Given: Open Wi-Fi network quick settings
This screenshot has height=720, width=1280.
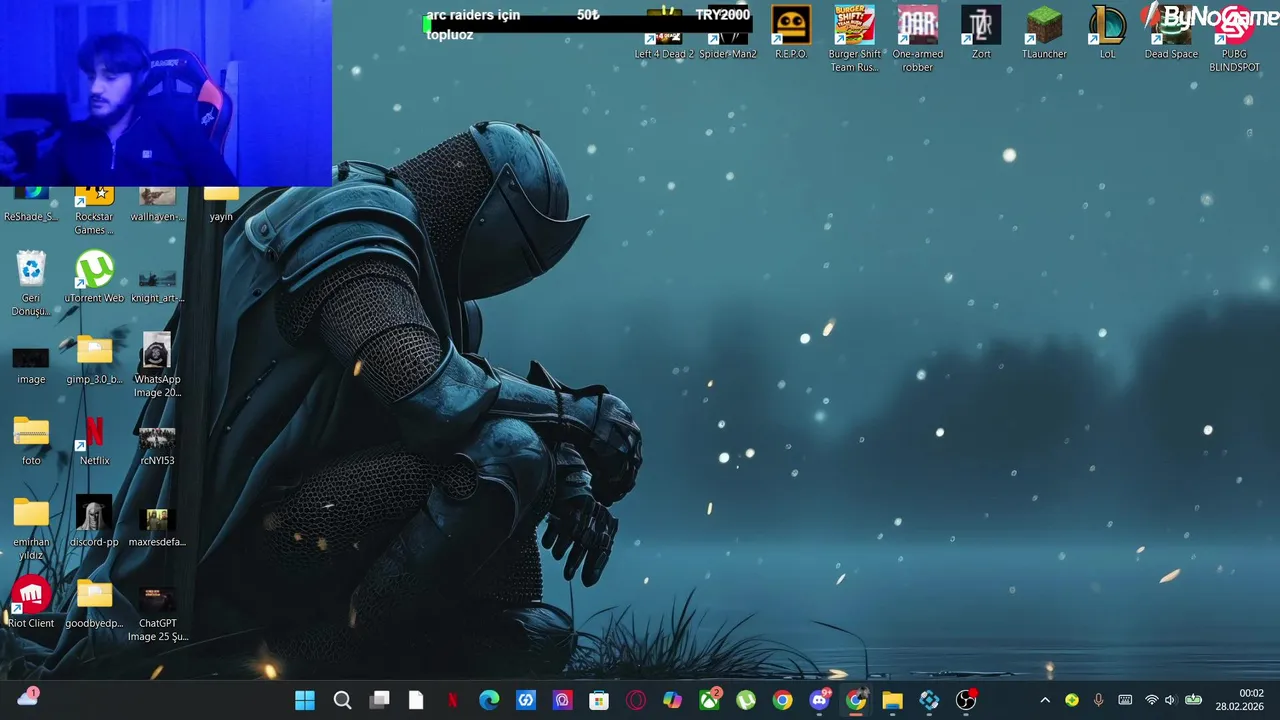Looking at the screenshot, I should (x=1151, y=700).
